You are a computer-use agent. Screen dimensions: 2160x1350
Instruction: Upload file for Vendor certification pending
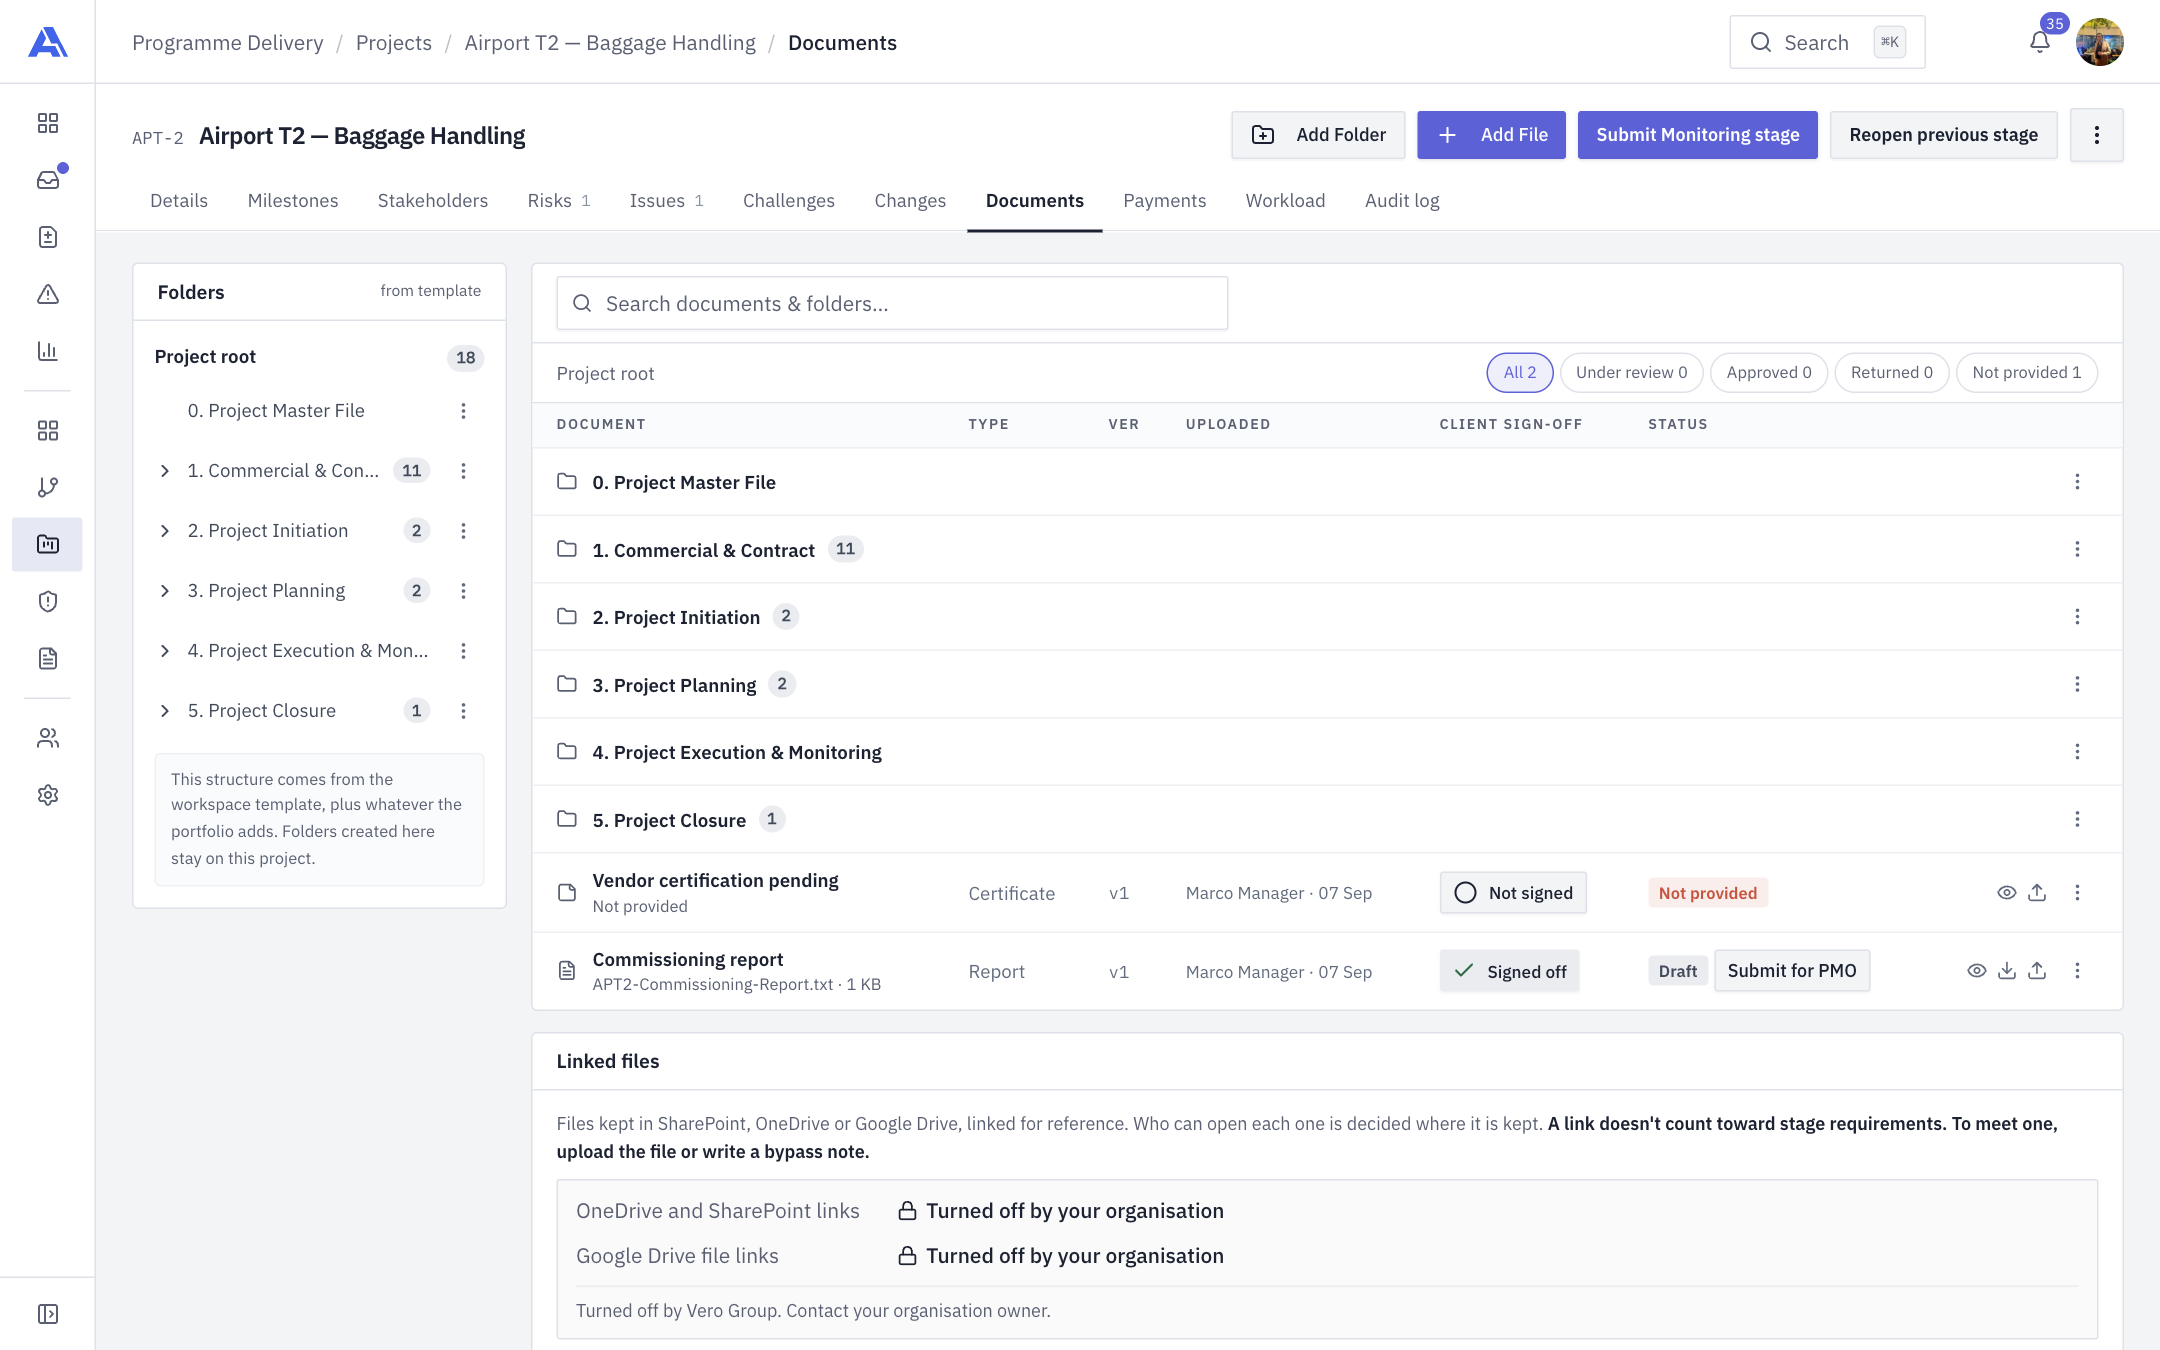coord(2037,893)
